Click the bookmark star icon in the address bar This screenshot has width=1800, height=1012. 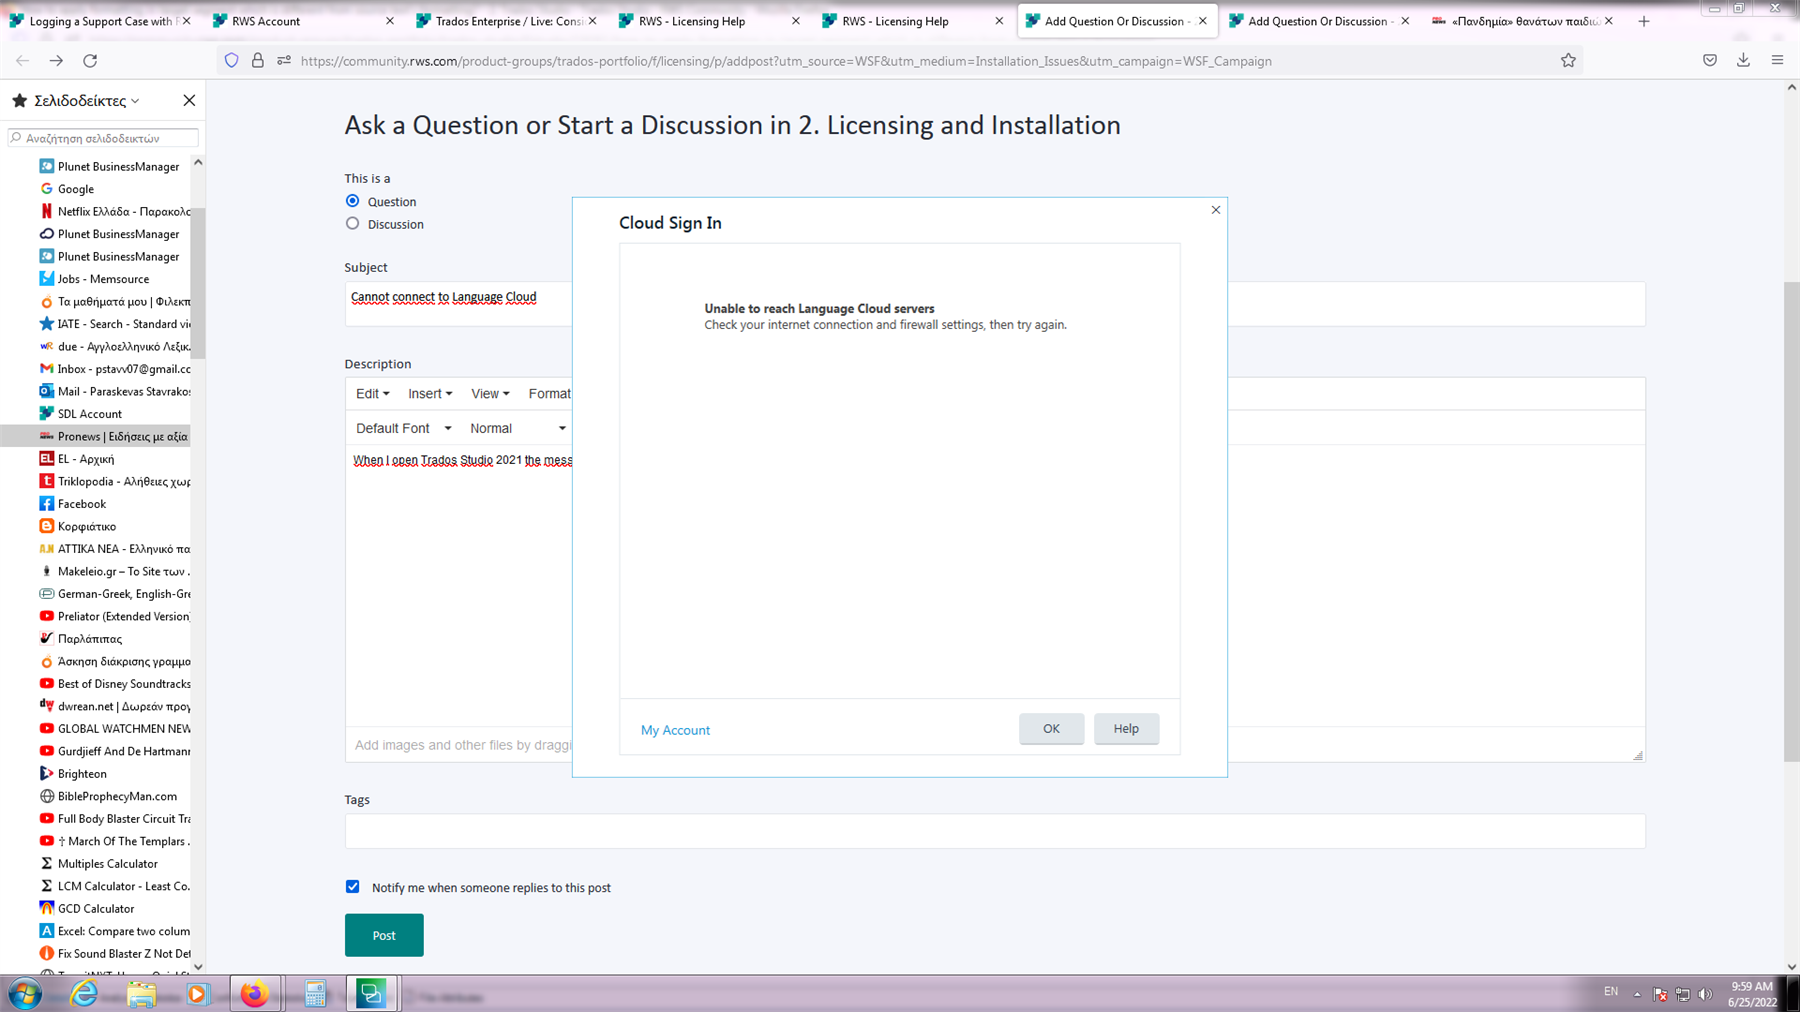(x=1568, y=60)
